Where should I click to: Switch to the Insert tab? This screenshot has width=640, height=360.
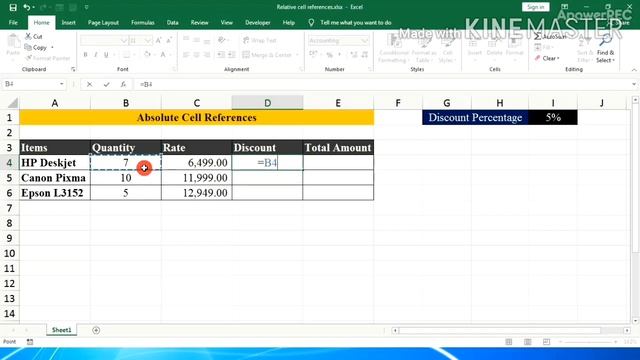coord(69,23)
